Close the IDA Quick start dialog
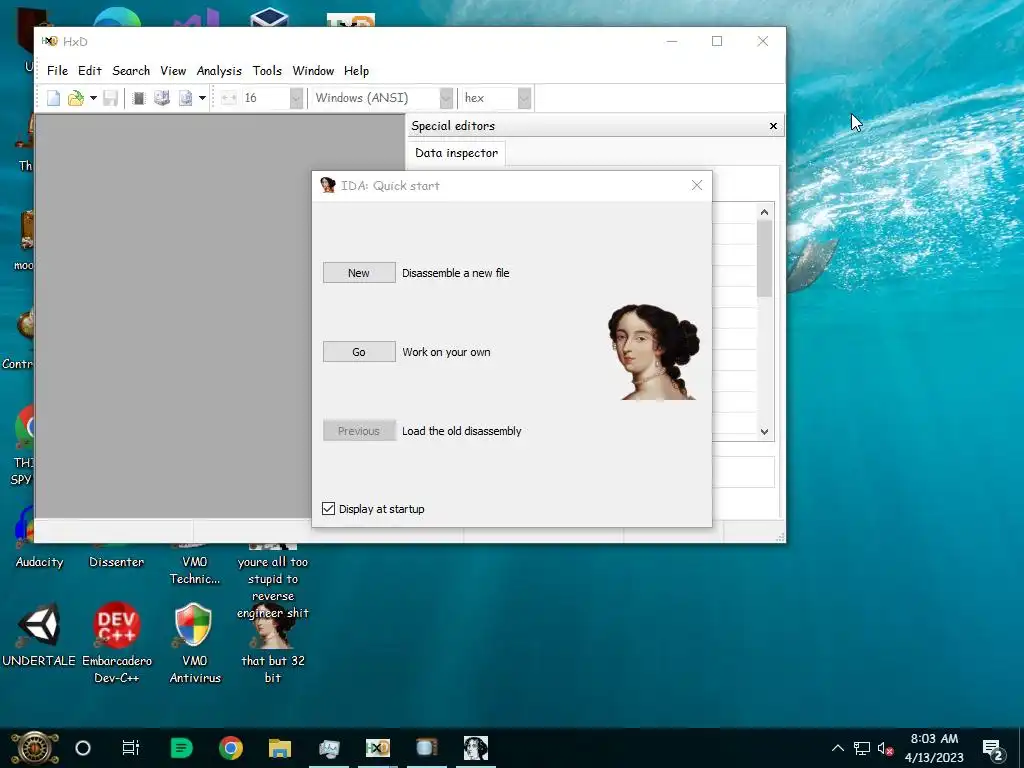The image size is (1024, 768). [x=697, y=185]
